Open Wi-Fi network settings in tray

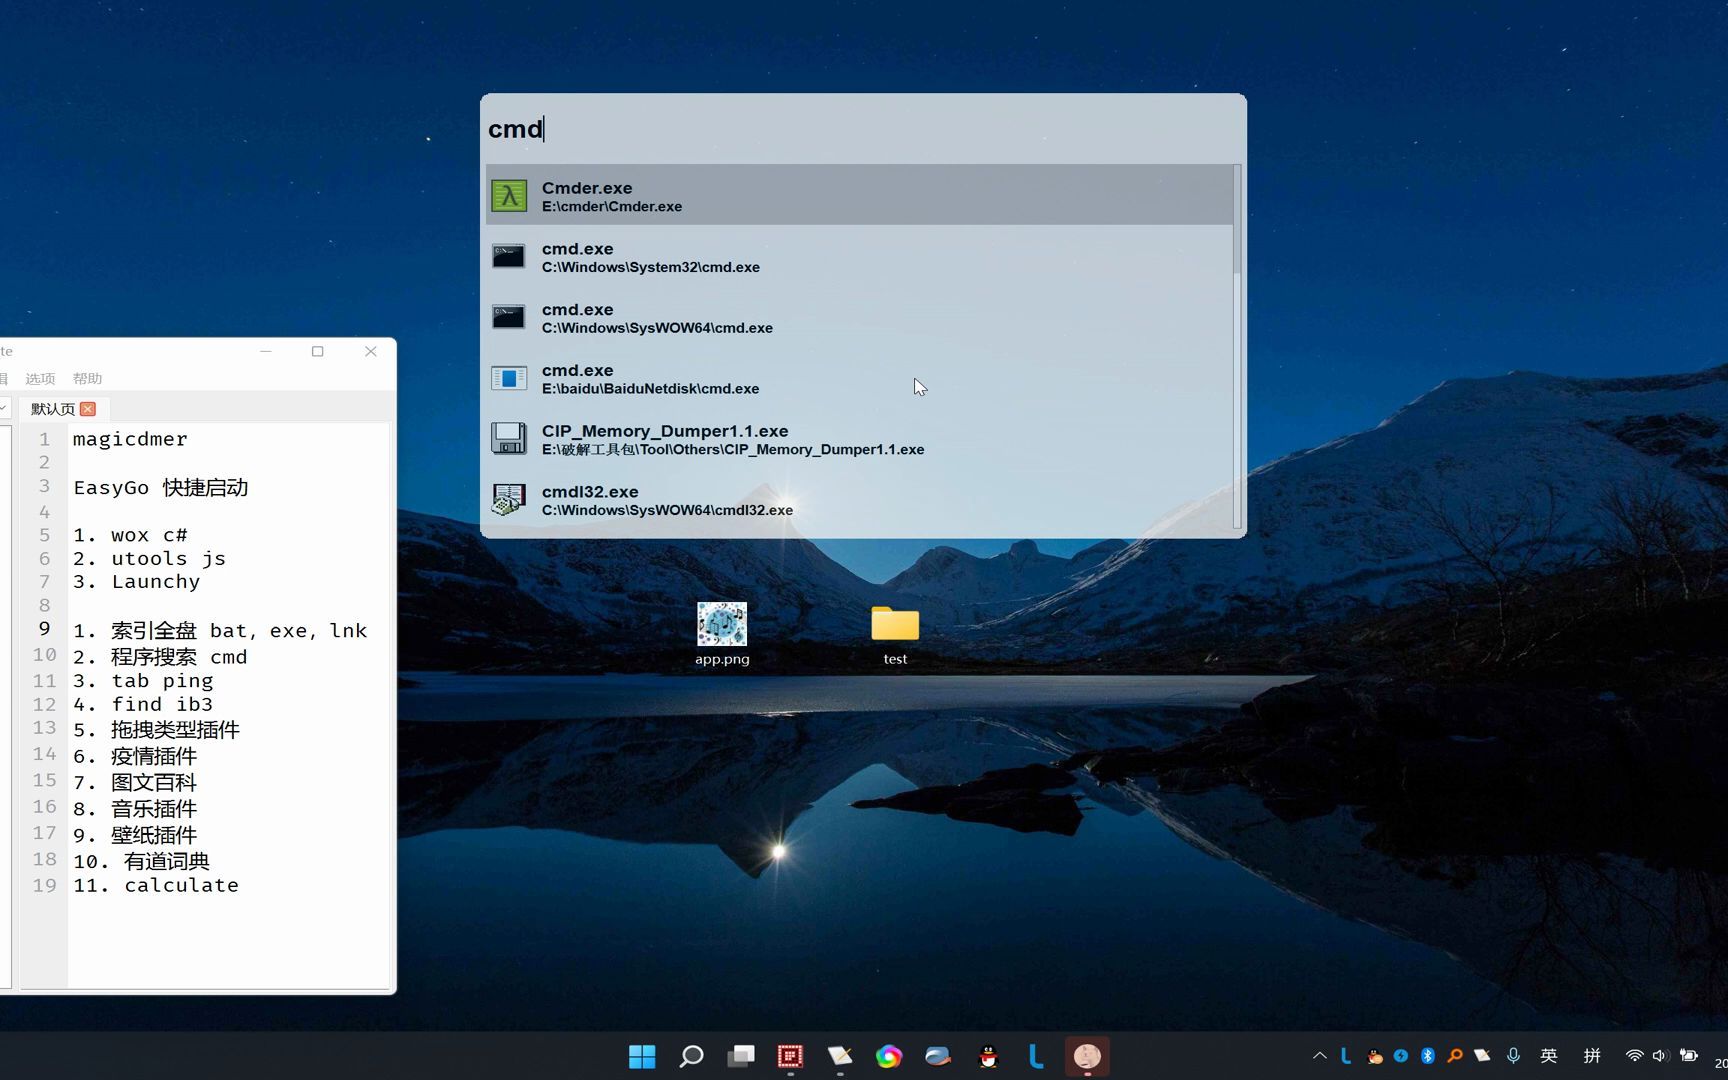coord(1634,1056)
